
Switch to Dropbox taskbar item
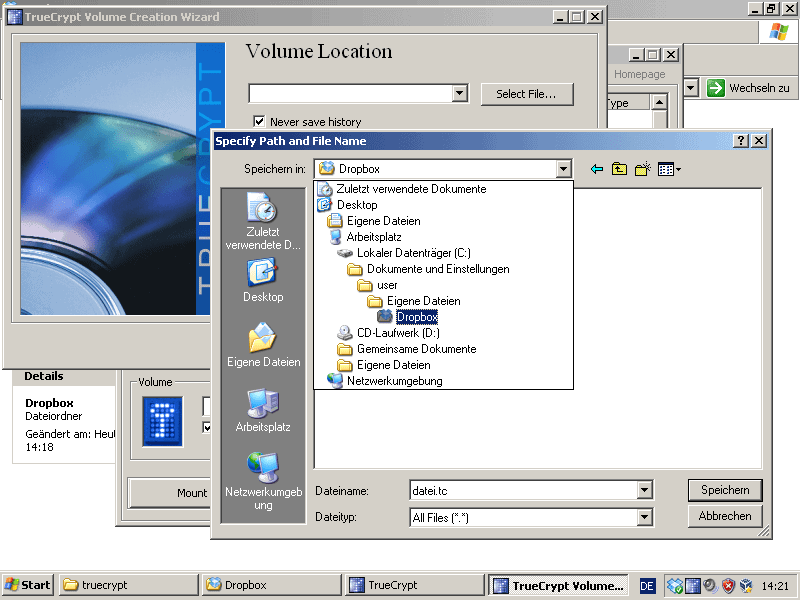271,585
